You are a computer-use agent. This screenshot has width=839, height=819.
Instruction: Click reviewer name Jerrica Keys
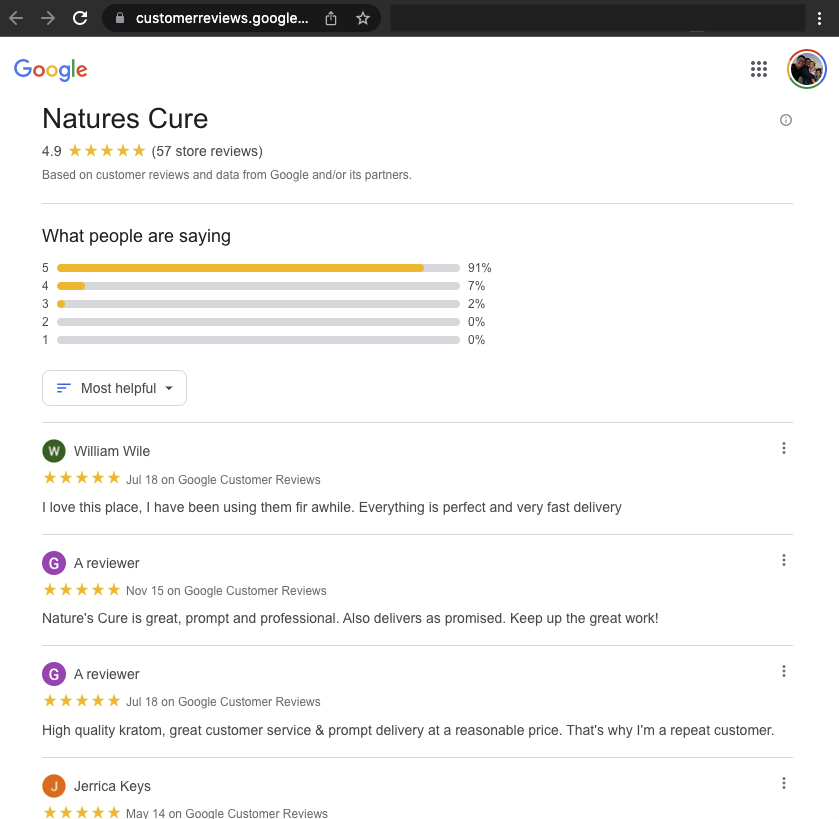point(112,786)
